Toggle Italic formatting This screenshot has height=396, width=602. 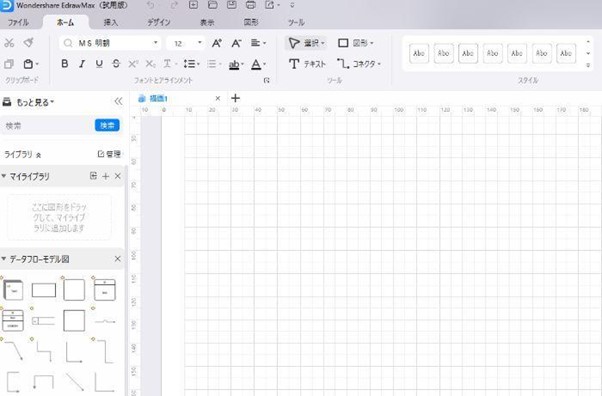(x=82, y=64)
